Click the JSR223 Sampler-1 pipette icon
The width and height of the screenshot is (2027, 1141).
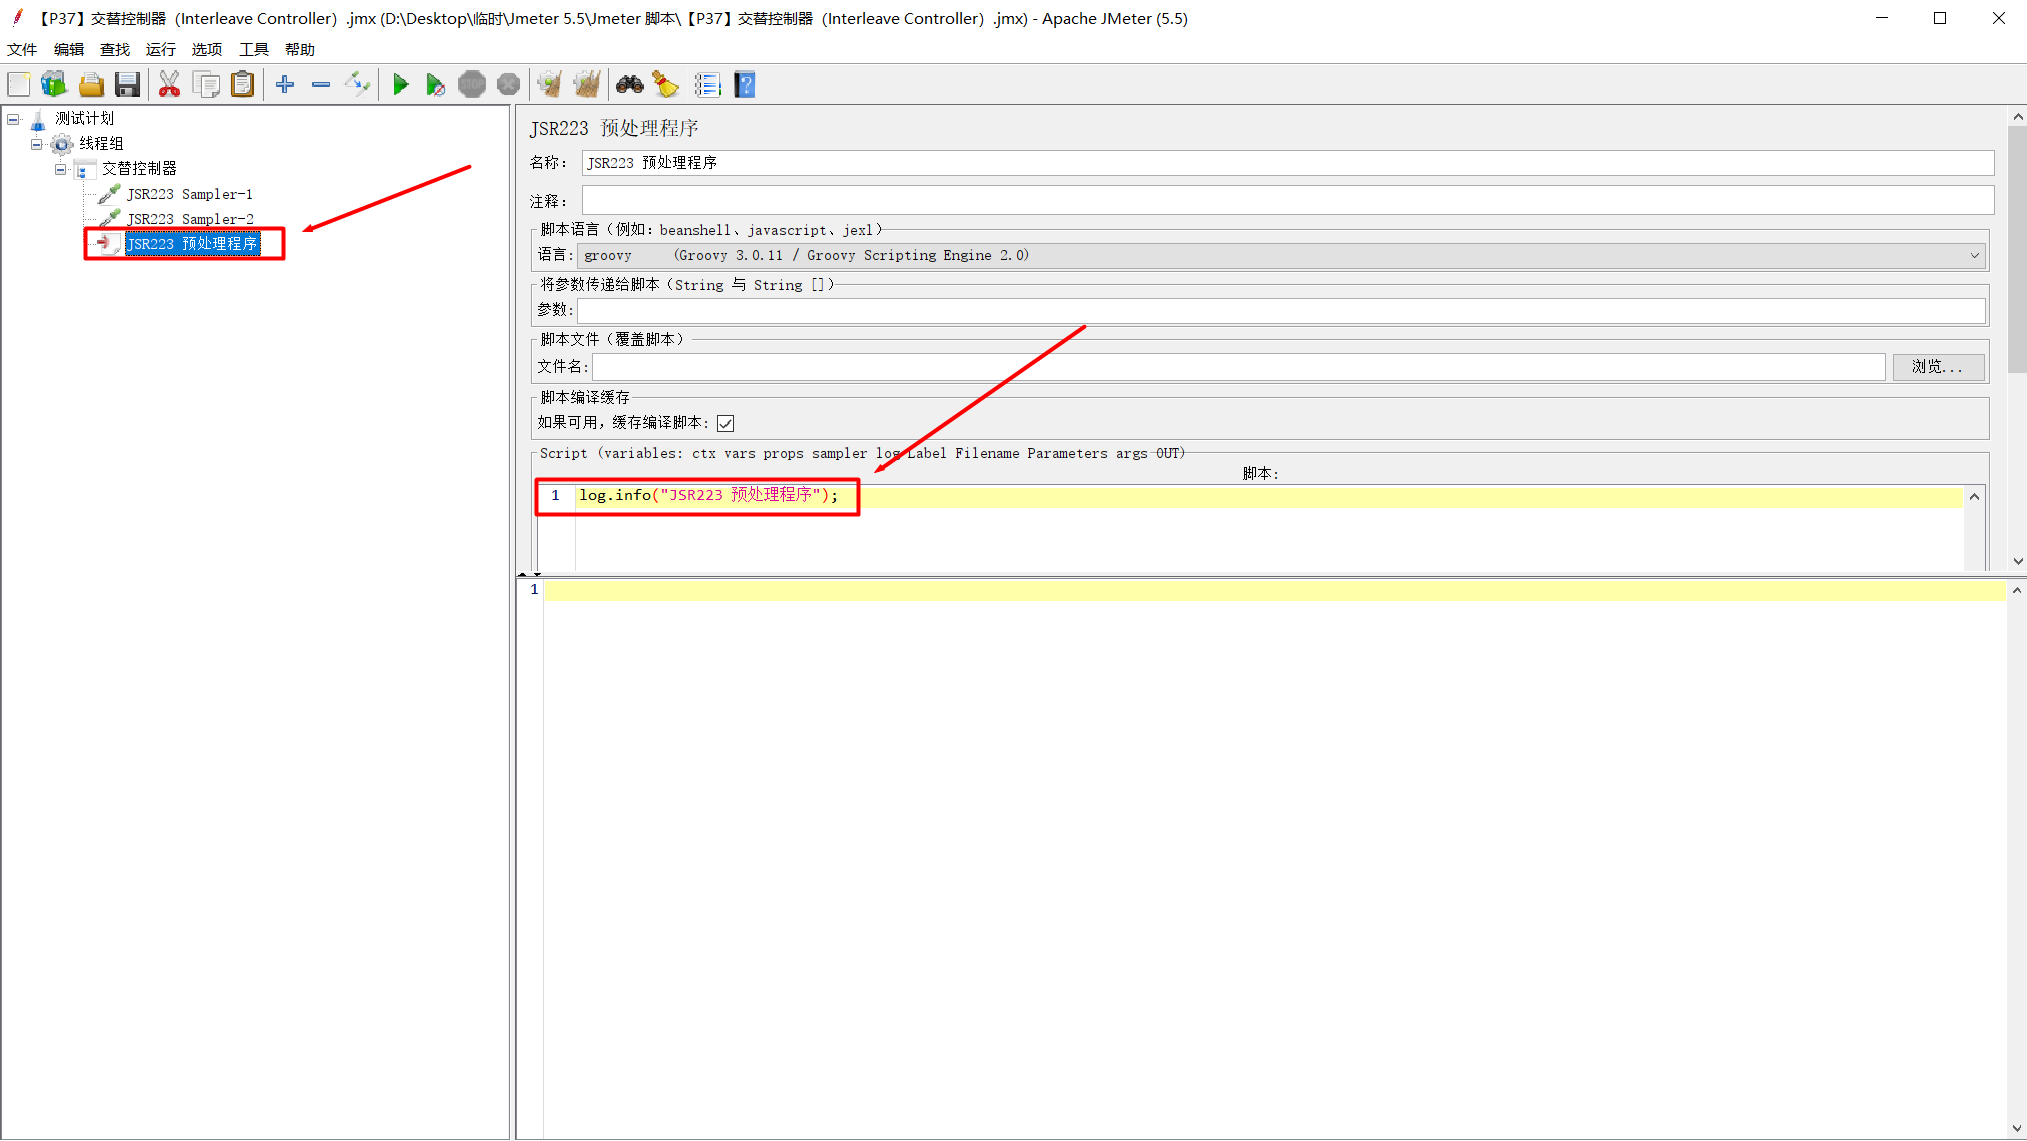(x=109, y=193)
